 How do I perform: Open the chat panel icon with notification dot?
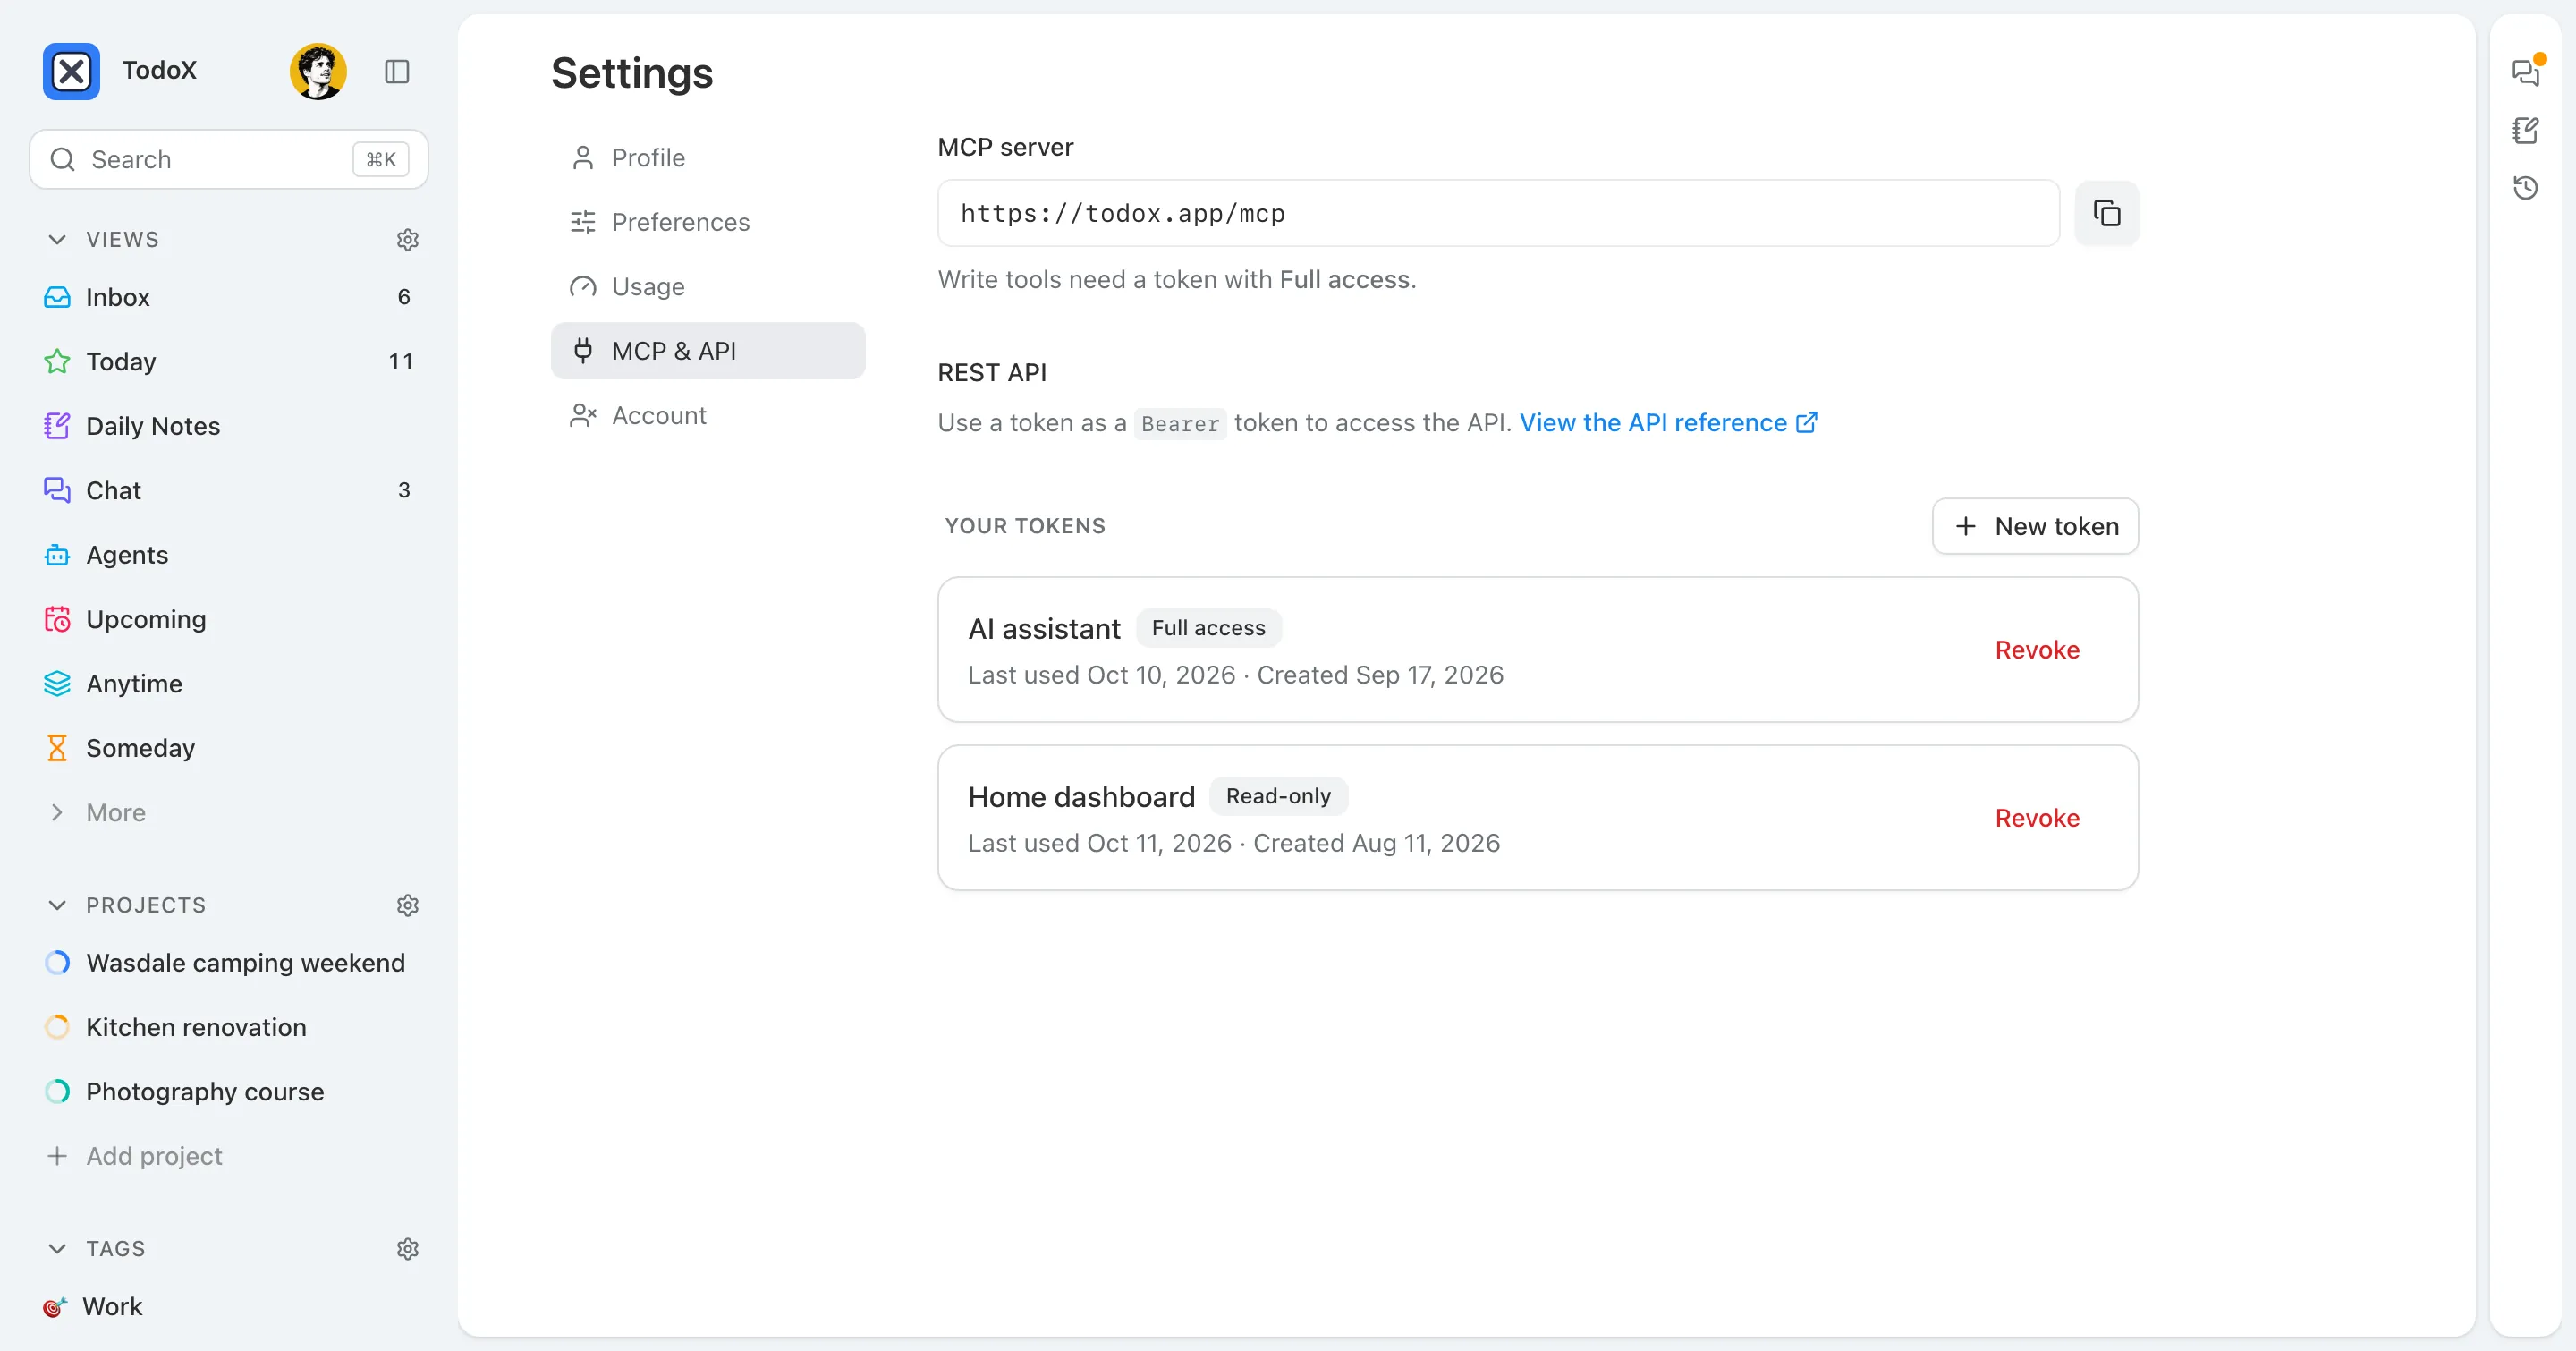[2525, 72]
